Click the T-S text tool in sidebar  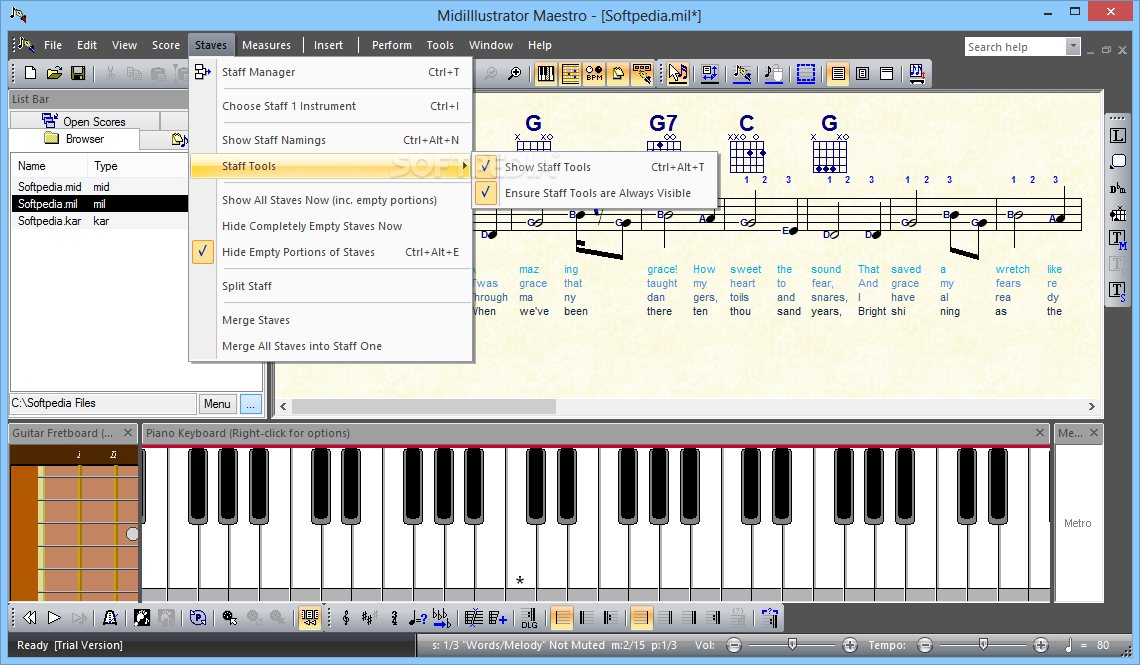click(1117, 291)
